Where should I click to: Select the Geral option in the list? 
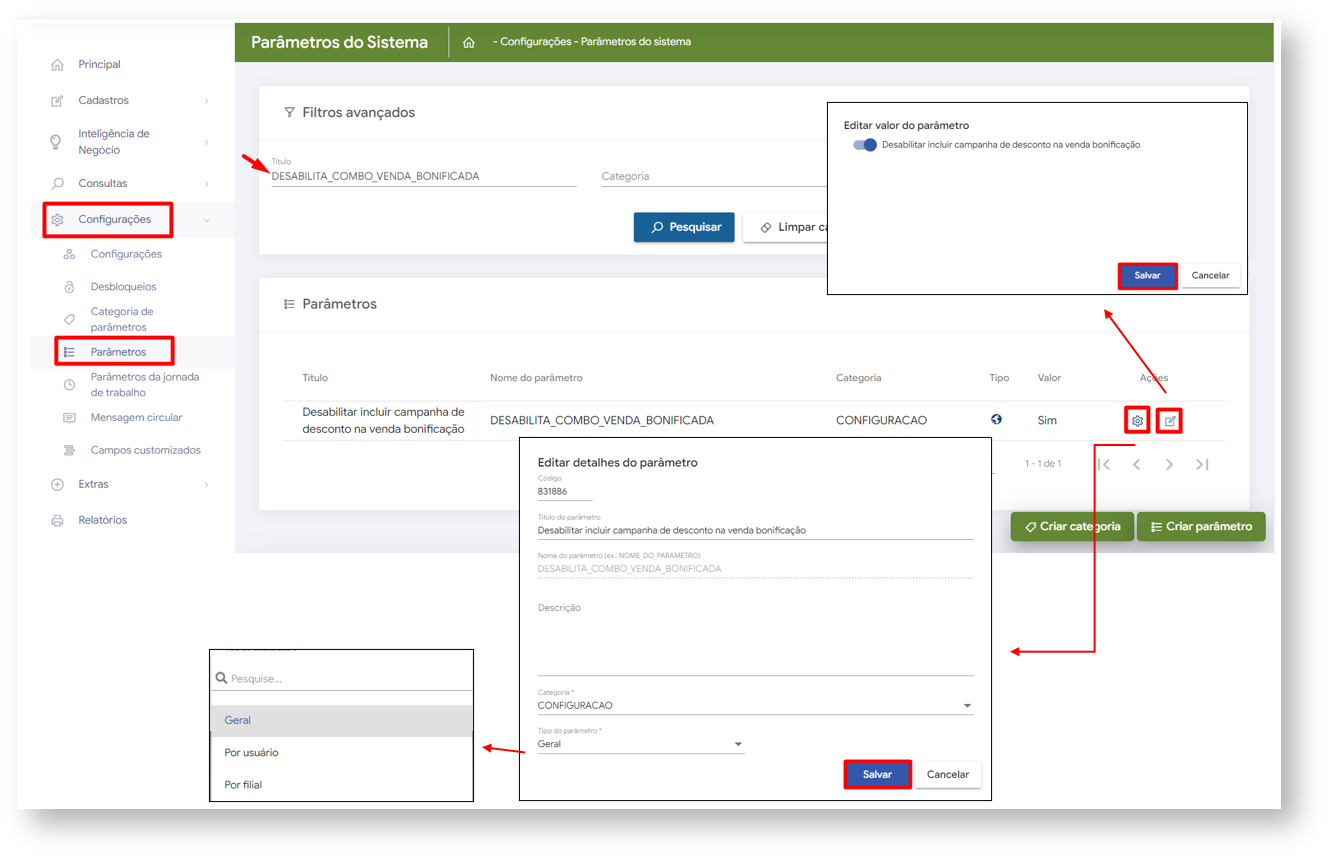point(341,721)
